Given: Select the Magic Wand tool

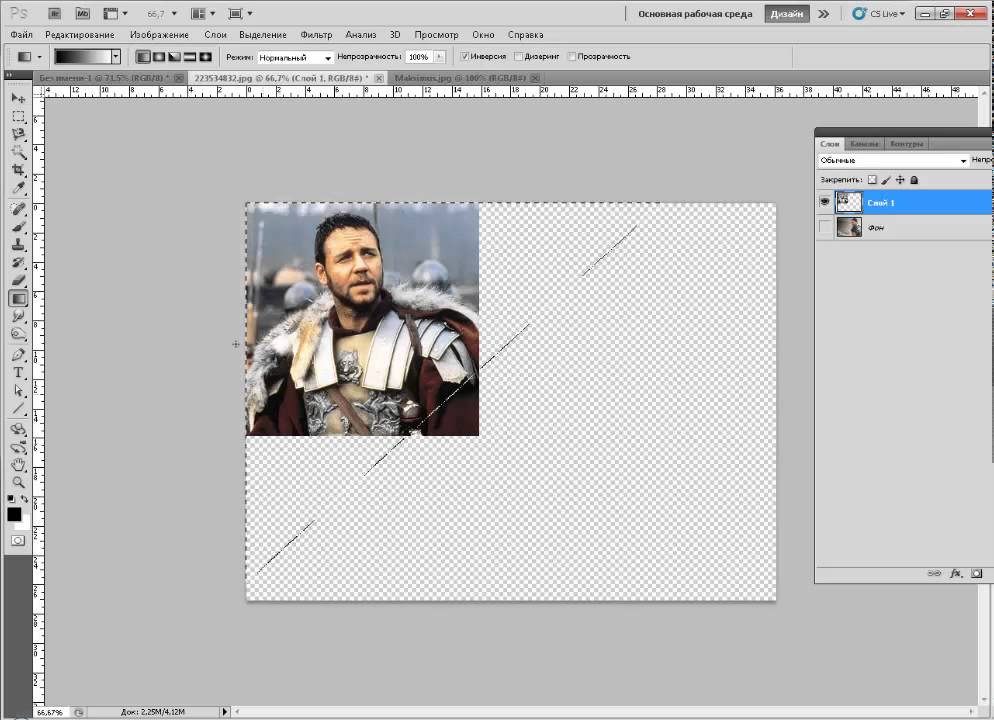Looking at the screenshot, I should coord(18,152).
